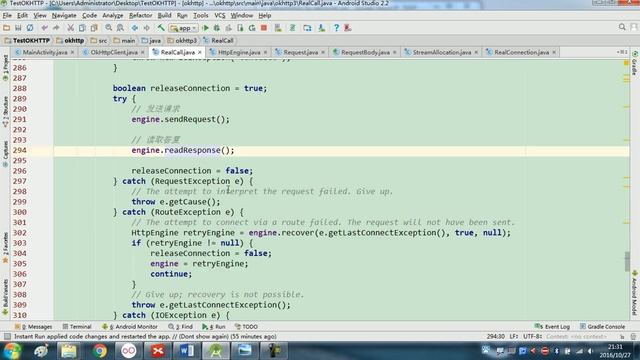640x360 pixels.
Task: Open the Android Monitor tool window
Action: (129, 327)
